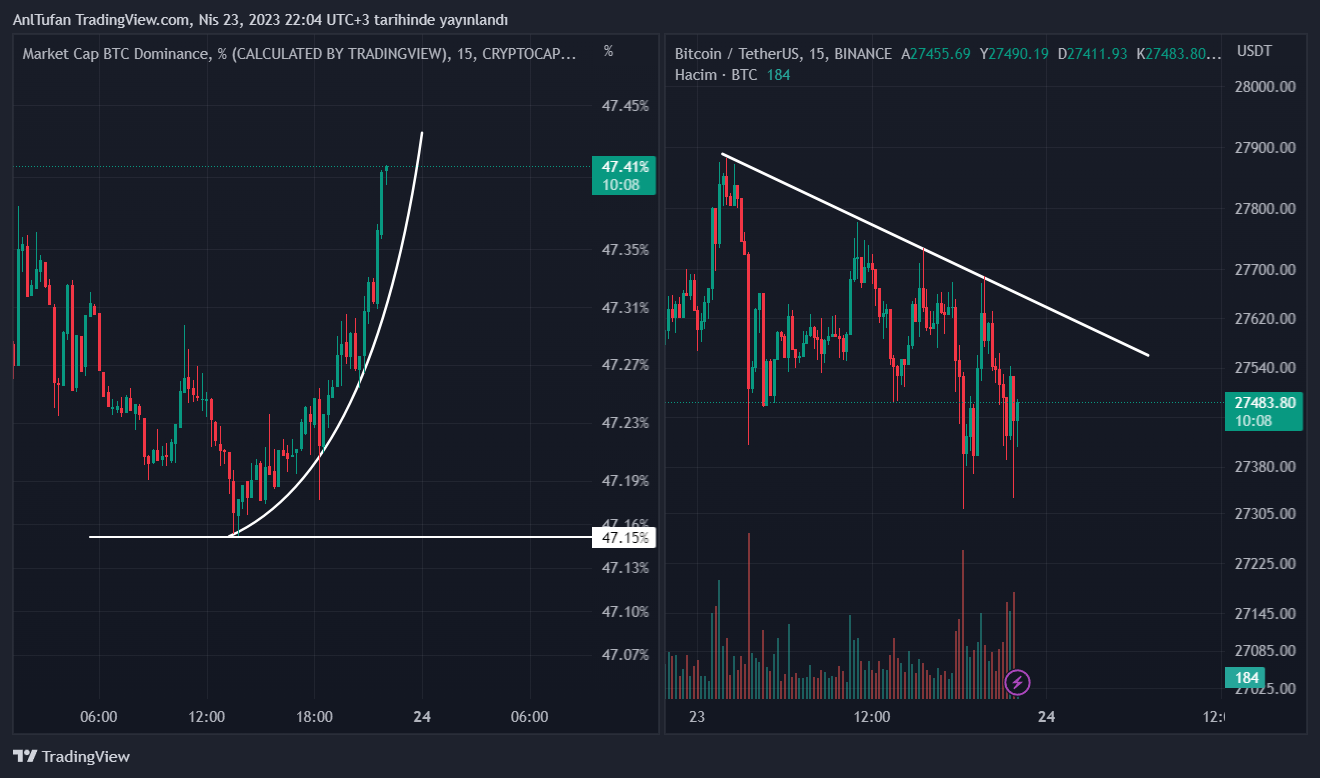Click the 18:00 time label on left chart

point(314,717)
